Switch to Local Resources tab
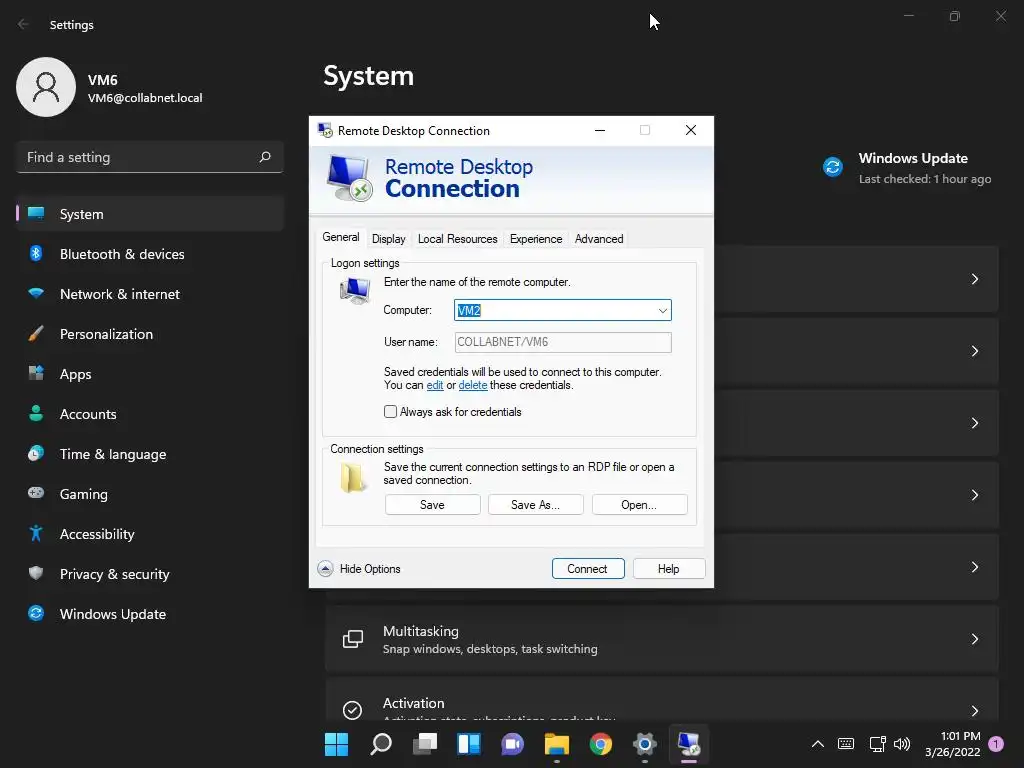 click(458, 239)
